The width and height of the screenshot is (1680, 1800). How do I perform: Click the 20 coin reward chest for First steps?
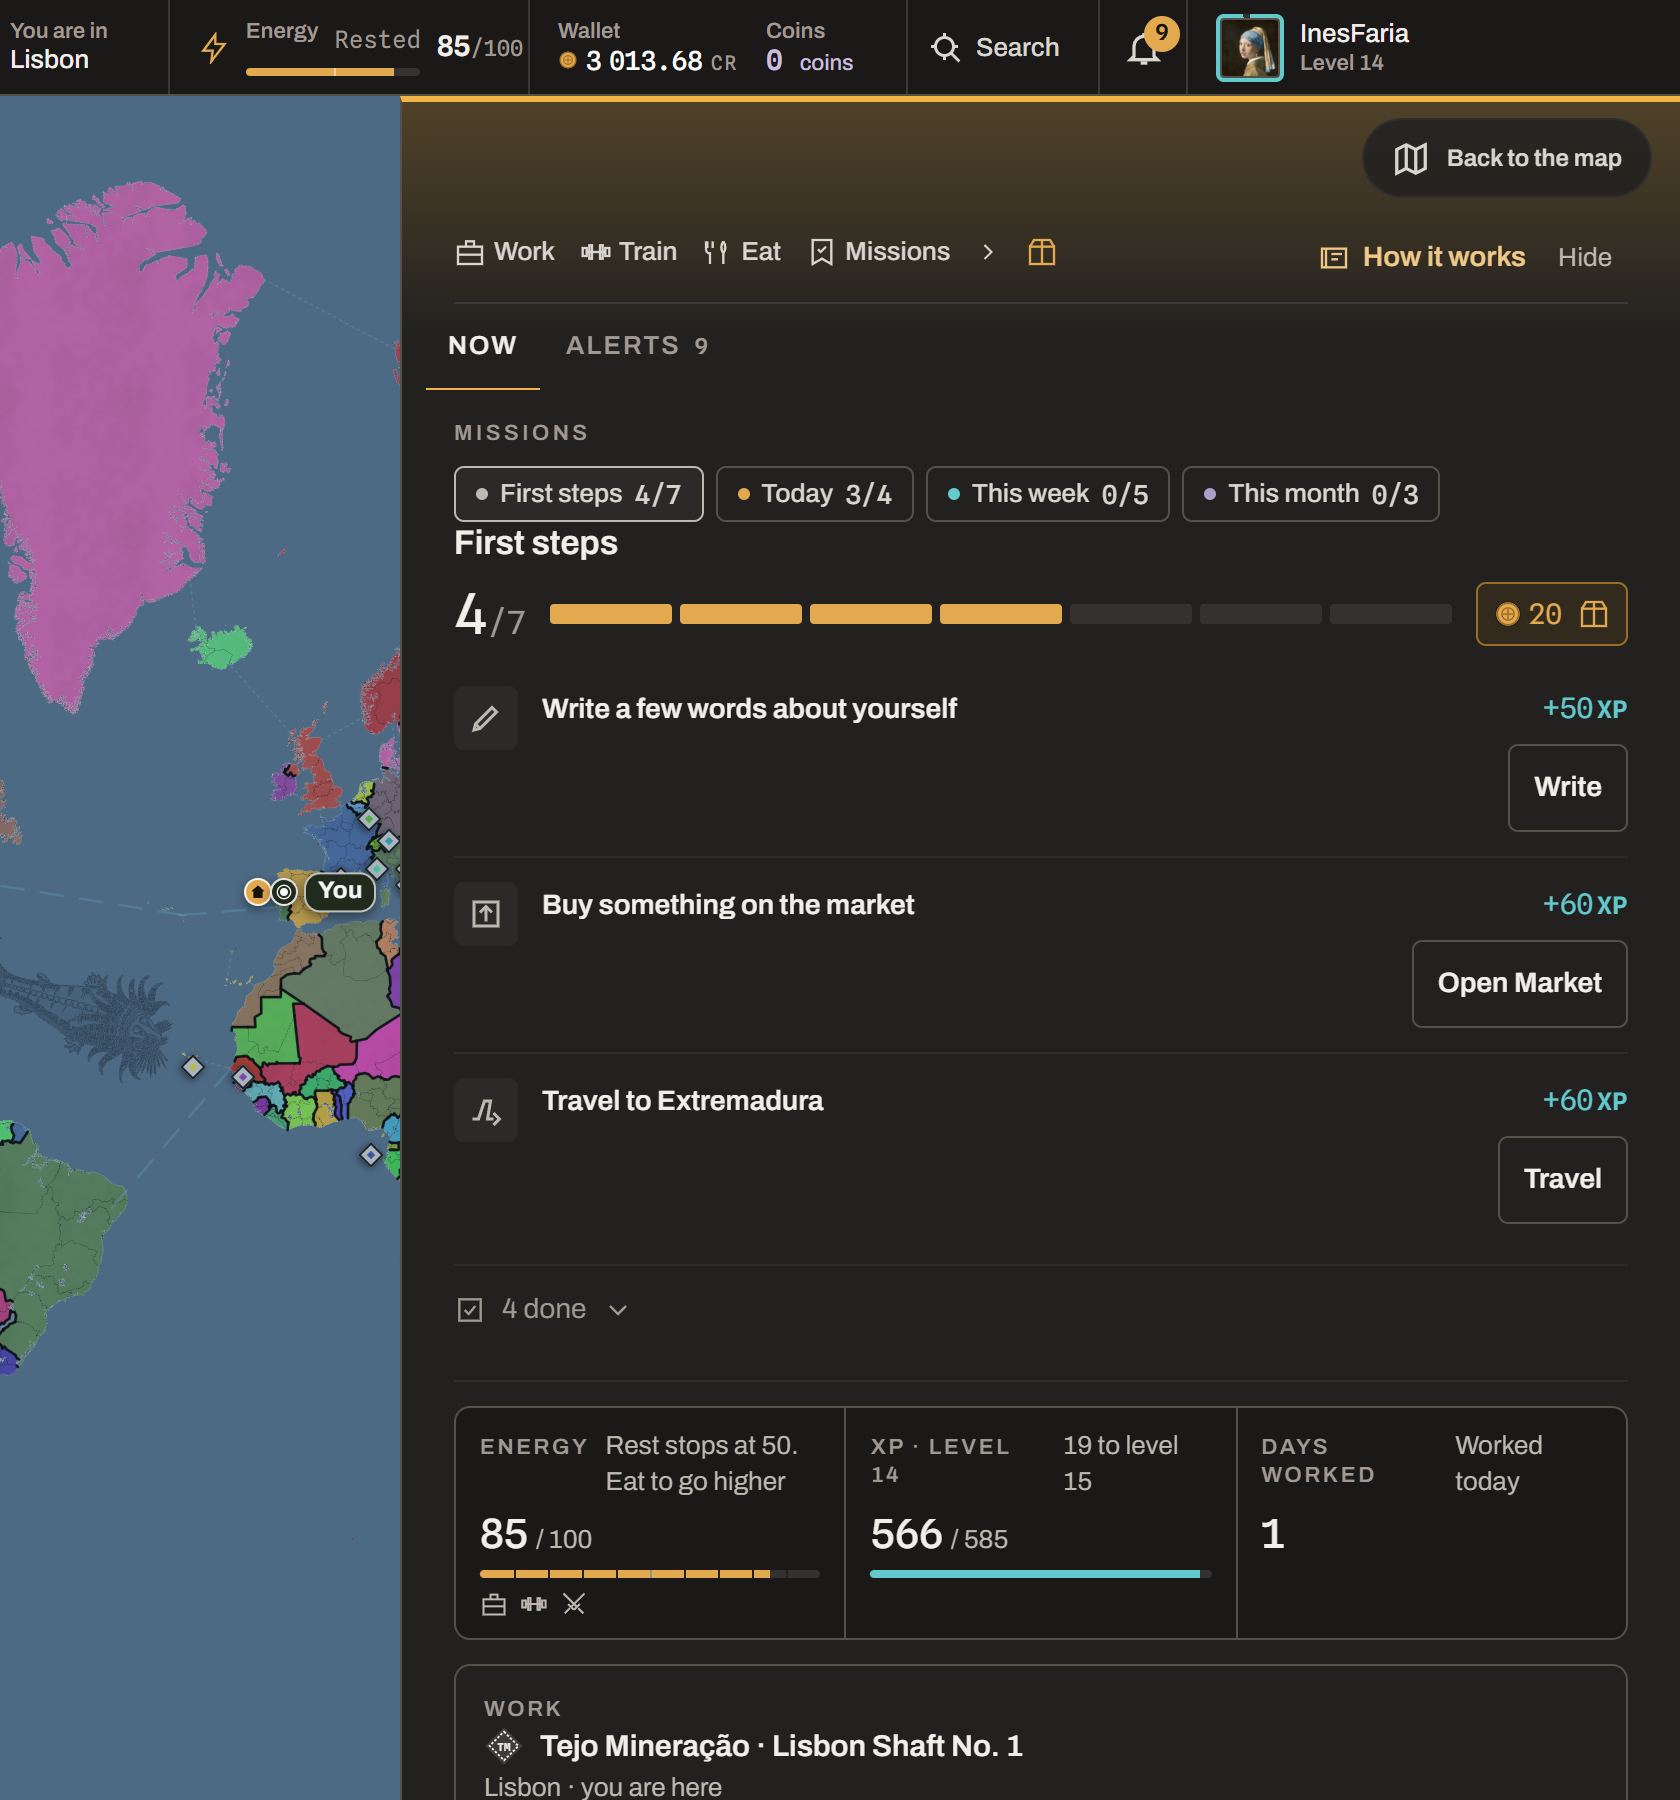click(1552, 614)
